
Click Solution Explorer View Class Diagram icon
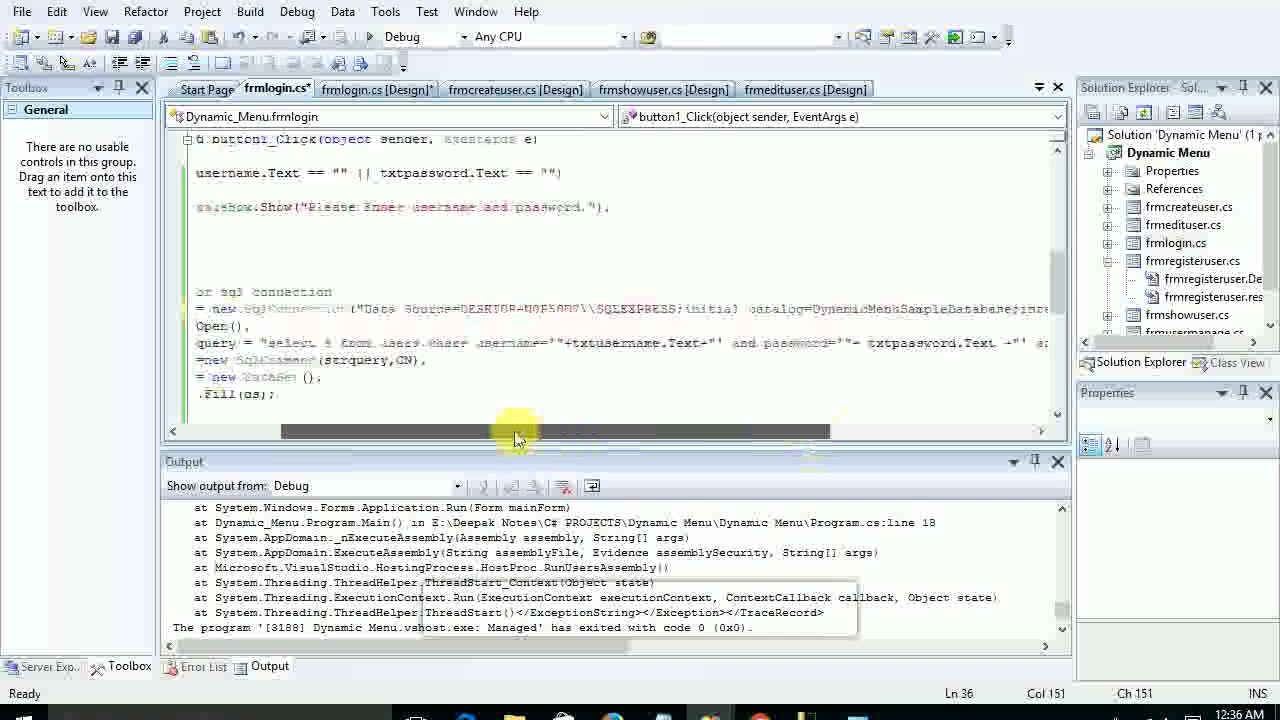(x=1218, y=112)
